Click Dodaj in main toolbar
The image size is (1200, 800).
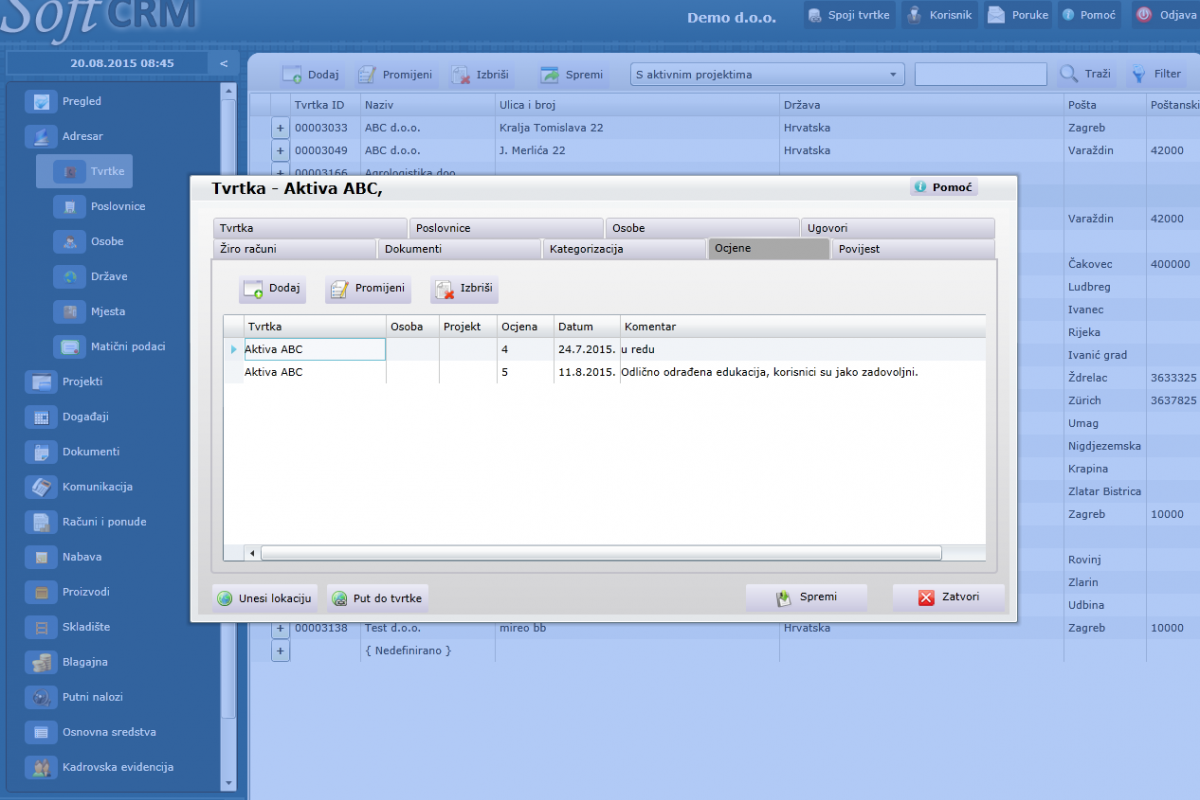310,75
